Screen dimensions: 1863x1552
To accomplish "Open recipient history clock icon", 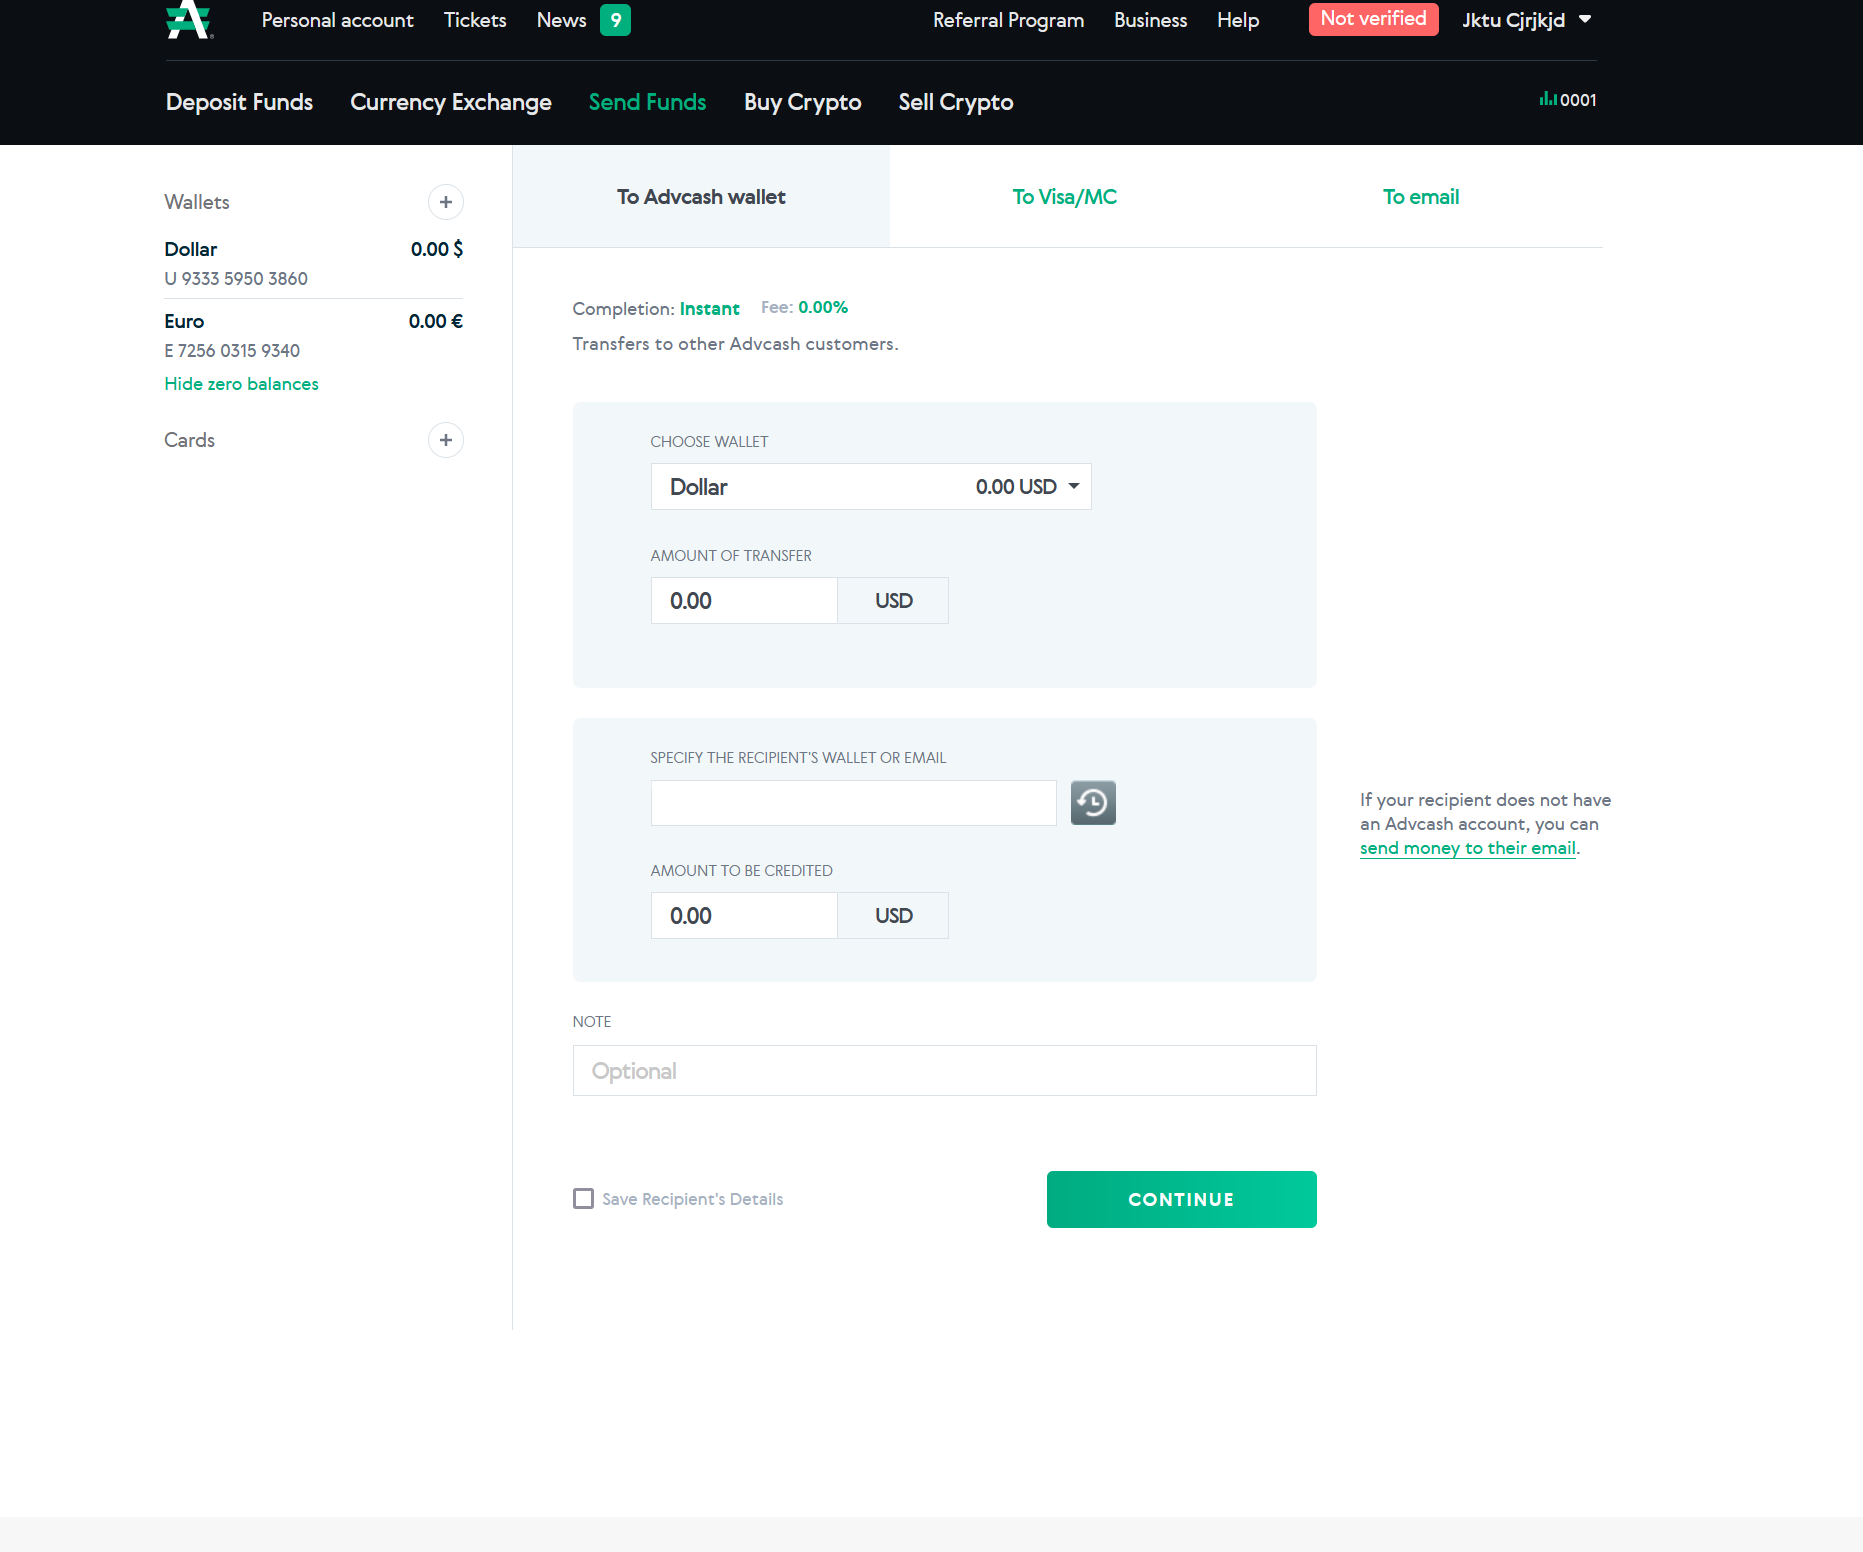I will (x=1093, y=803).
